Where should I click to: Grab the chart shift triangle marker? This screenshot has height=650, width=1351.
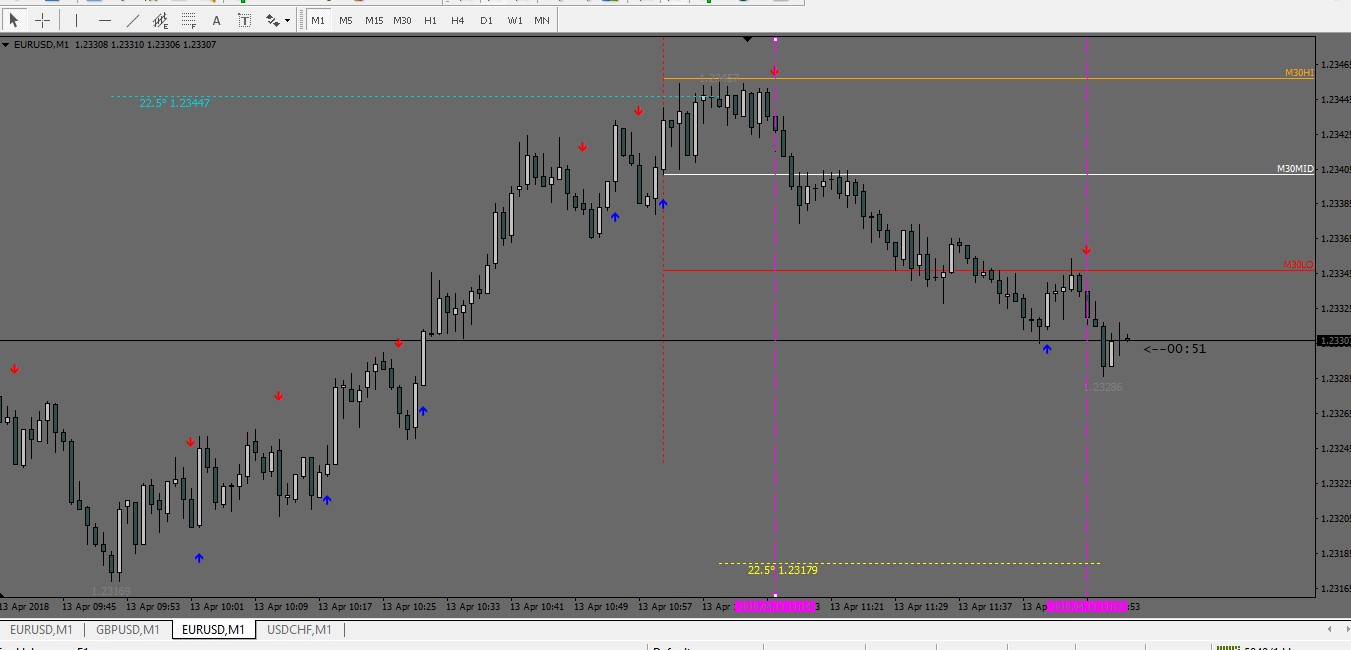[747, 39]
